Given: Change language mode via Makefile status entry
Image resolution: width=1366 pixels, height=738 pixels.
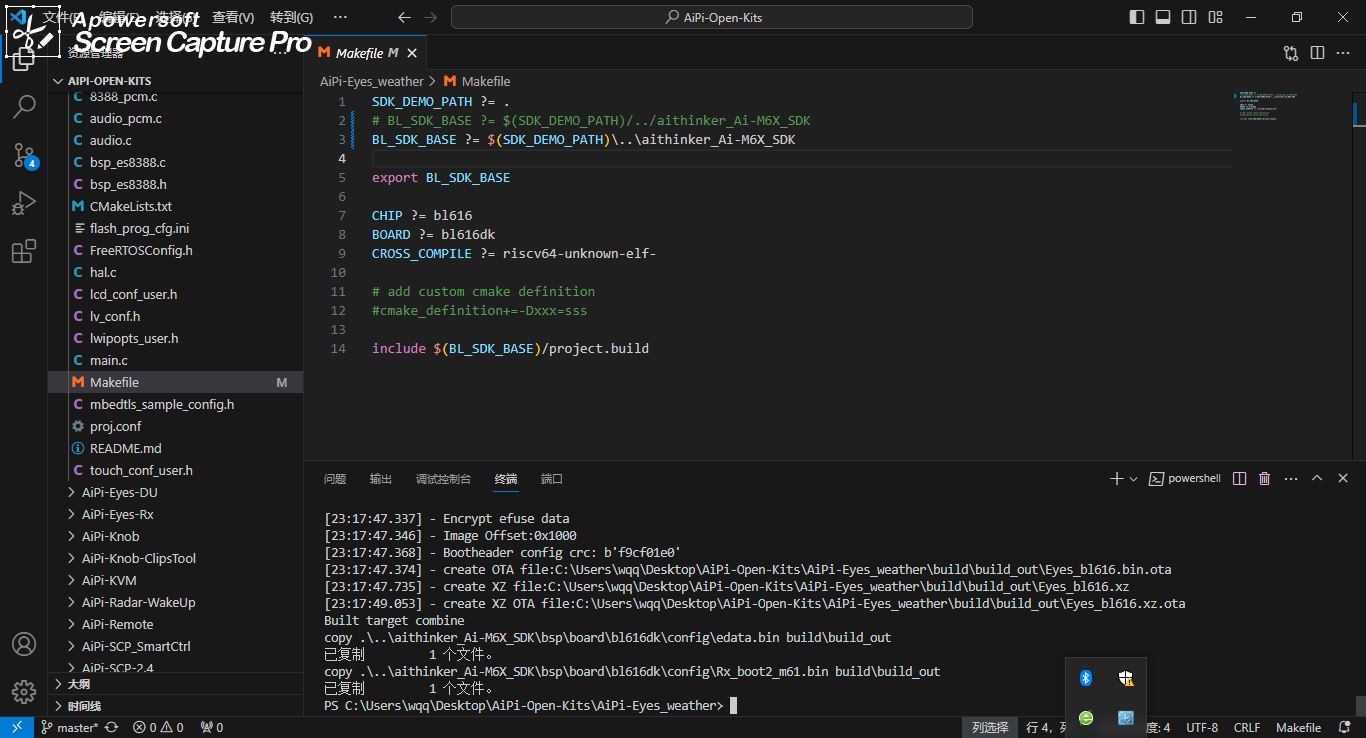Looking at the screenshot, I should pyautogui.click(x=1298, y=728).
